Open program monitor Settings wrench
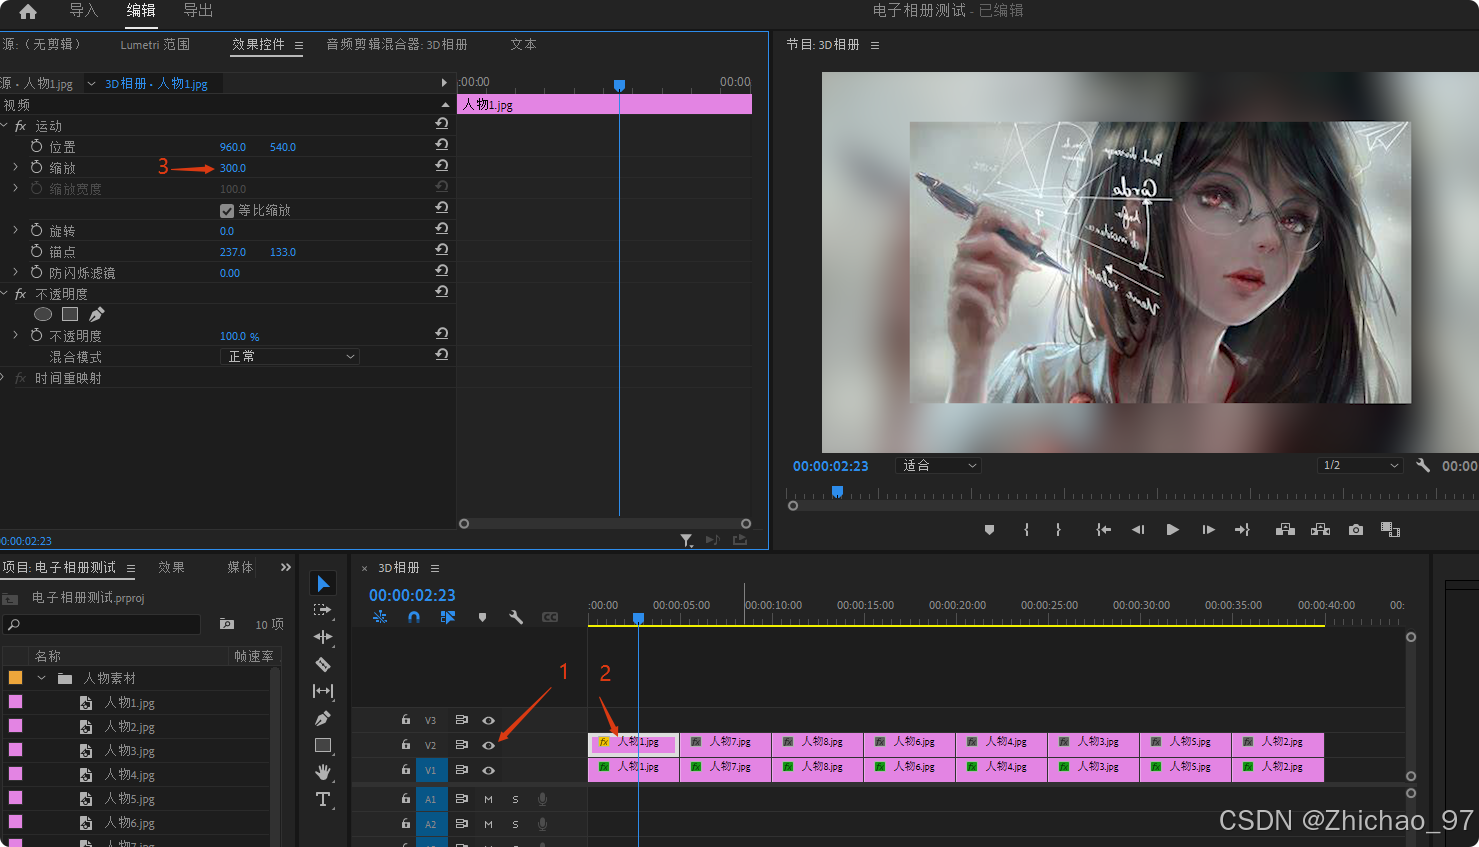 tap(1423, 465)
